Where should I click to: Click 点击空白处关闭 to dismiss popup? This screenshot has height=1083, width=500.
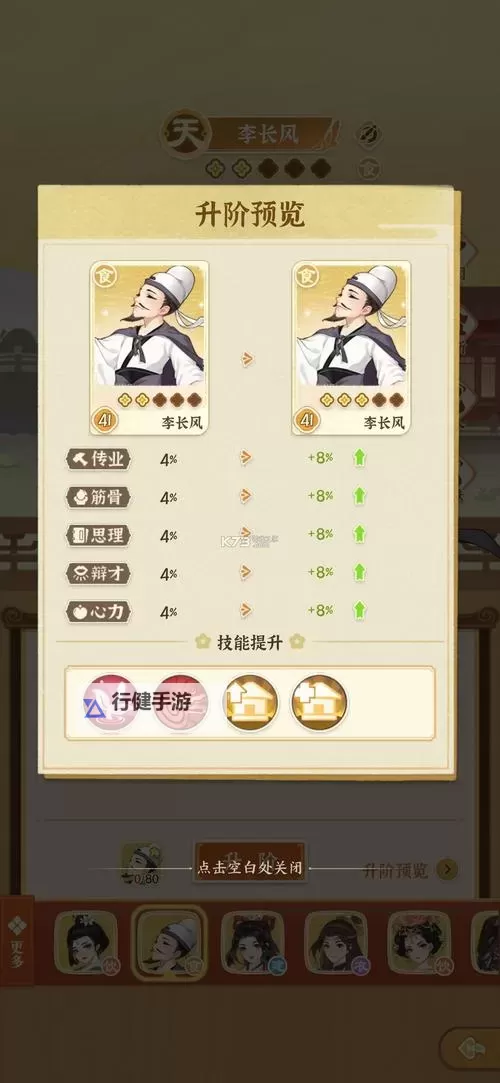coord(250,868)
